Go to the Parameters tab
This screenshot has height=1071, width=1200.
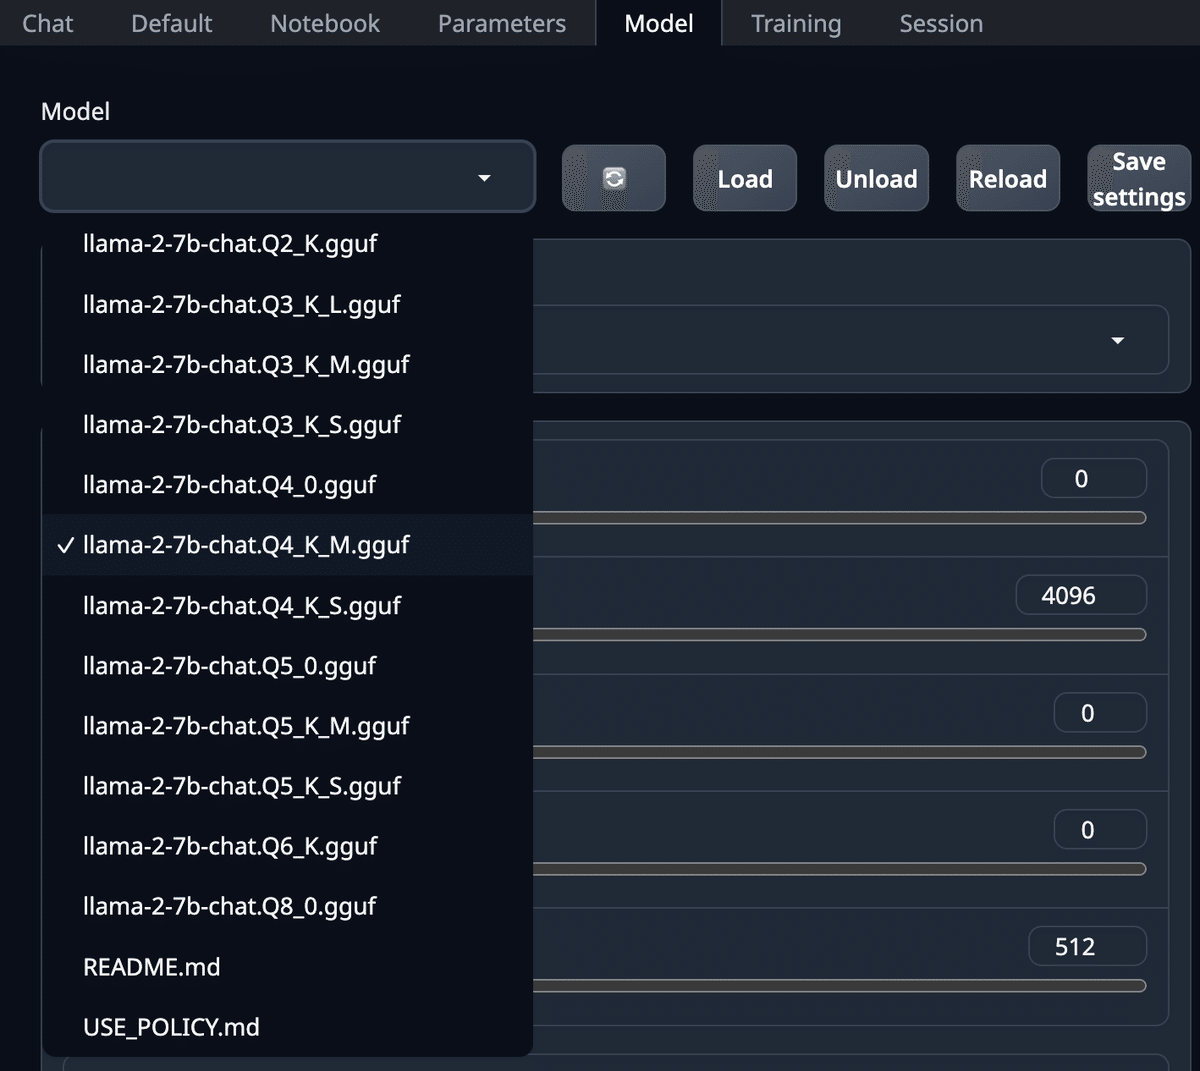502,23
